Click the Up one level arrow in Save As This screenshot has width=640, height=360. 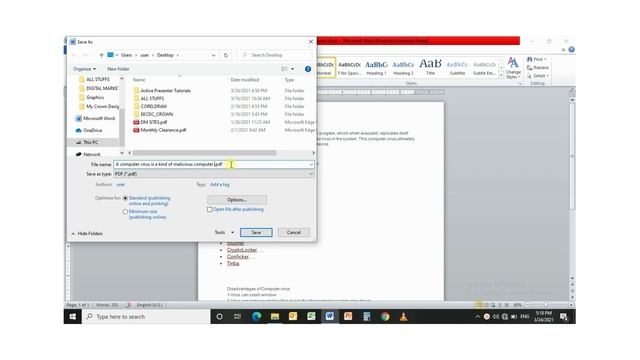pos(101,55)
